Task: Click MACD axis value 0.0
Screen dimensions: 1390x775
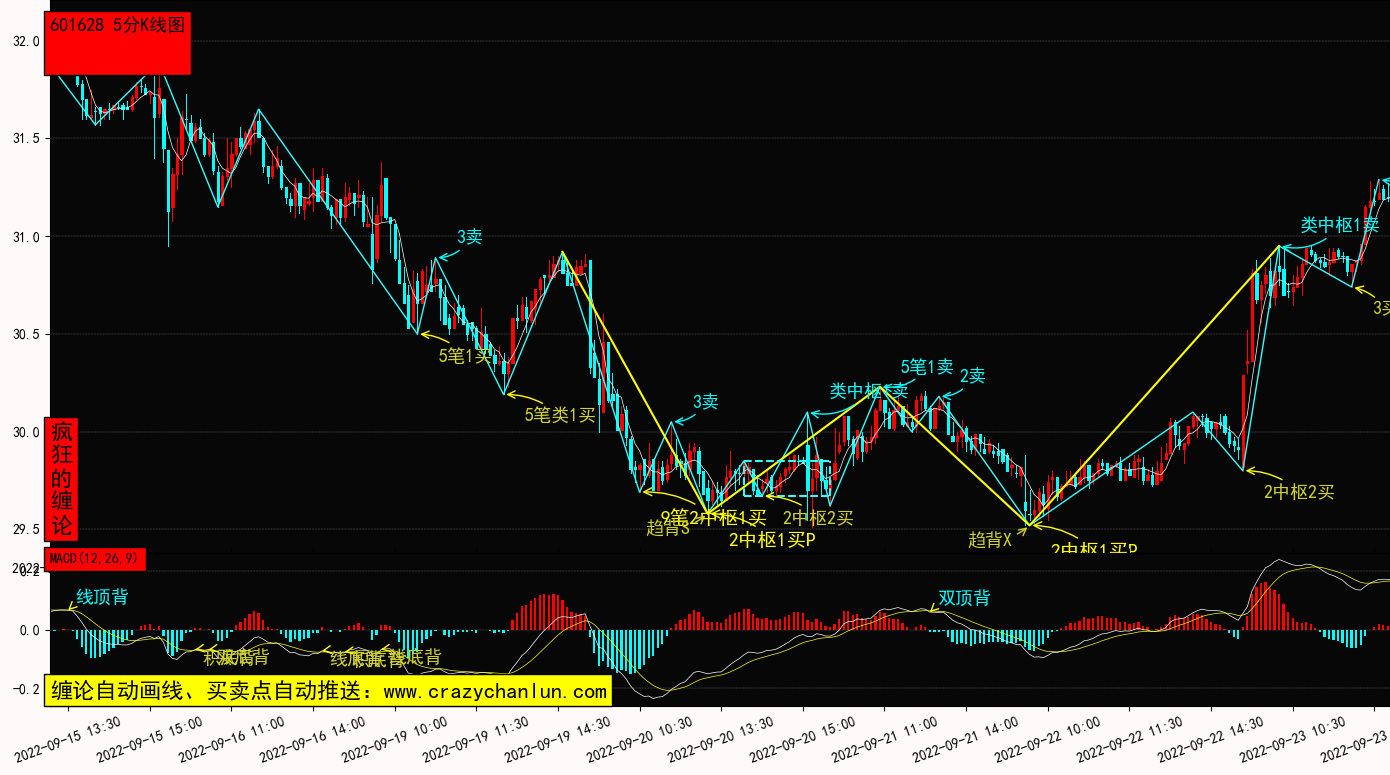Action: coord(29,631)
